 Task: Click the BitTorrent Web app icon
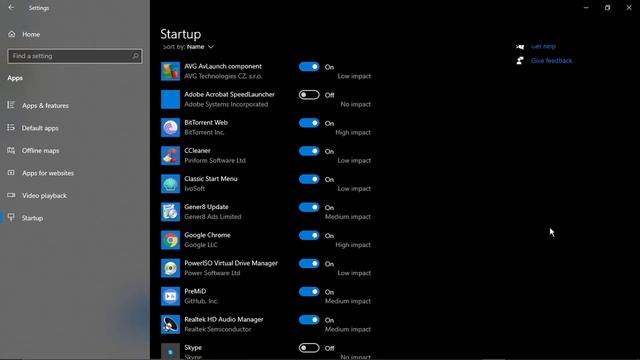(170, 127)
